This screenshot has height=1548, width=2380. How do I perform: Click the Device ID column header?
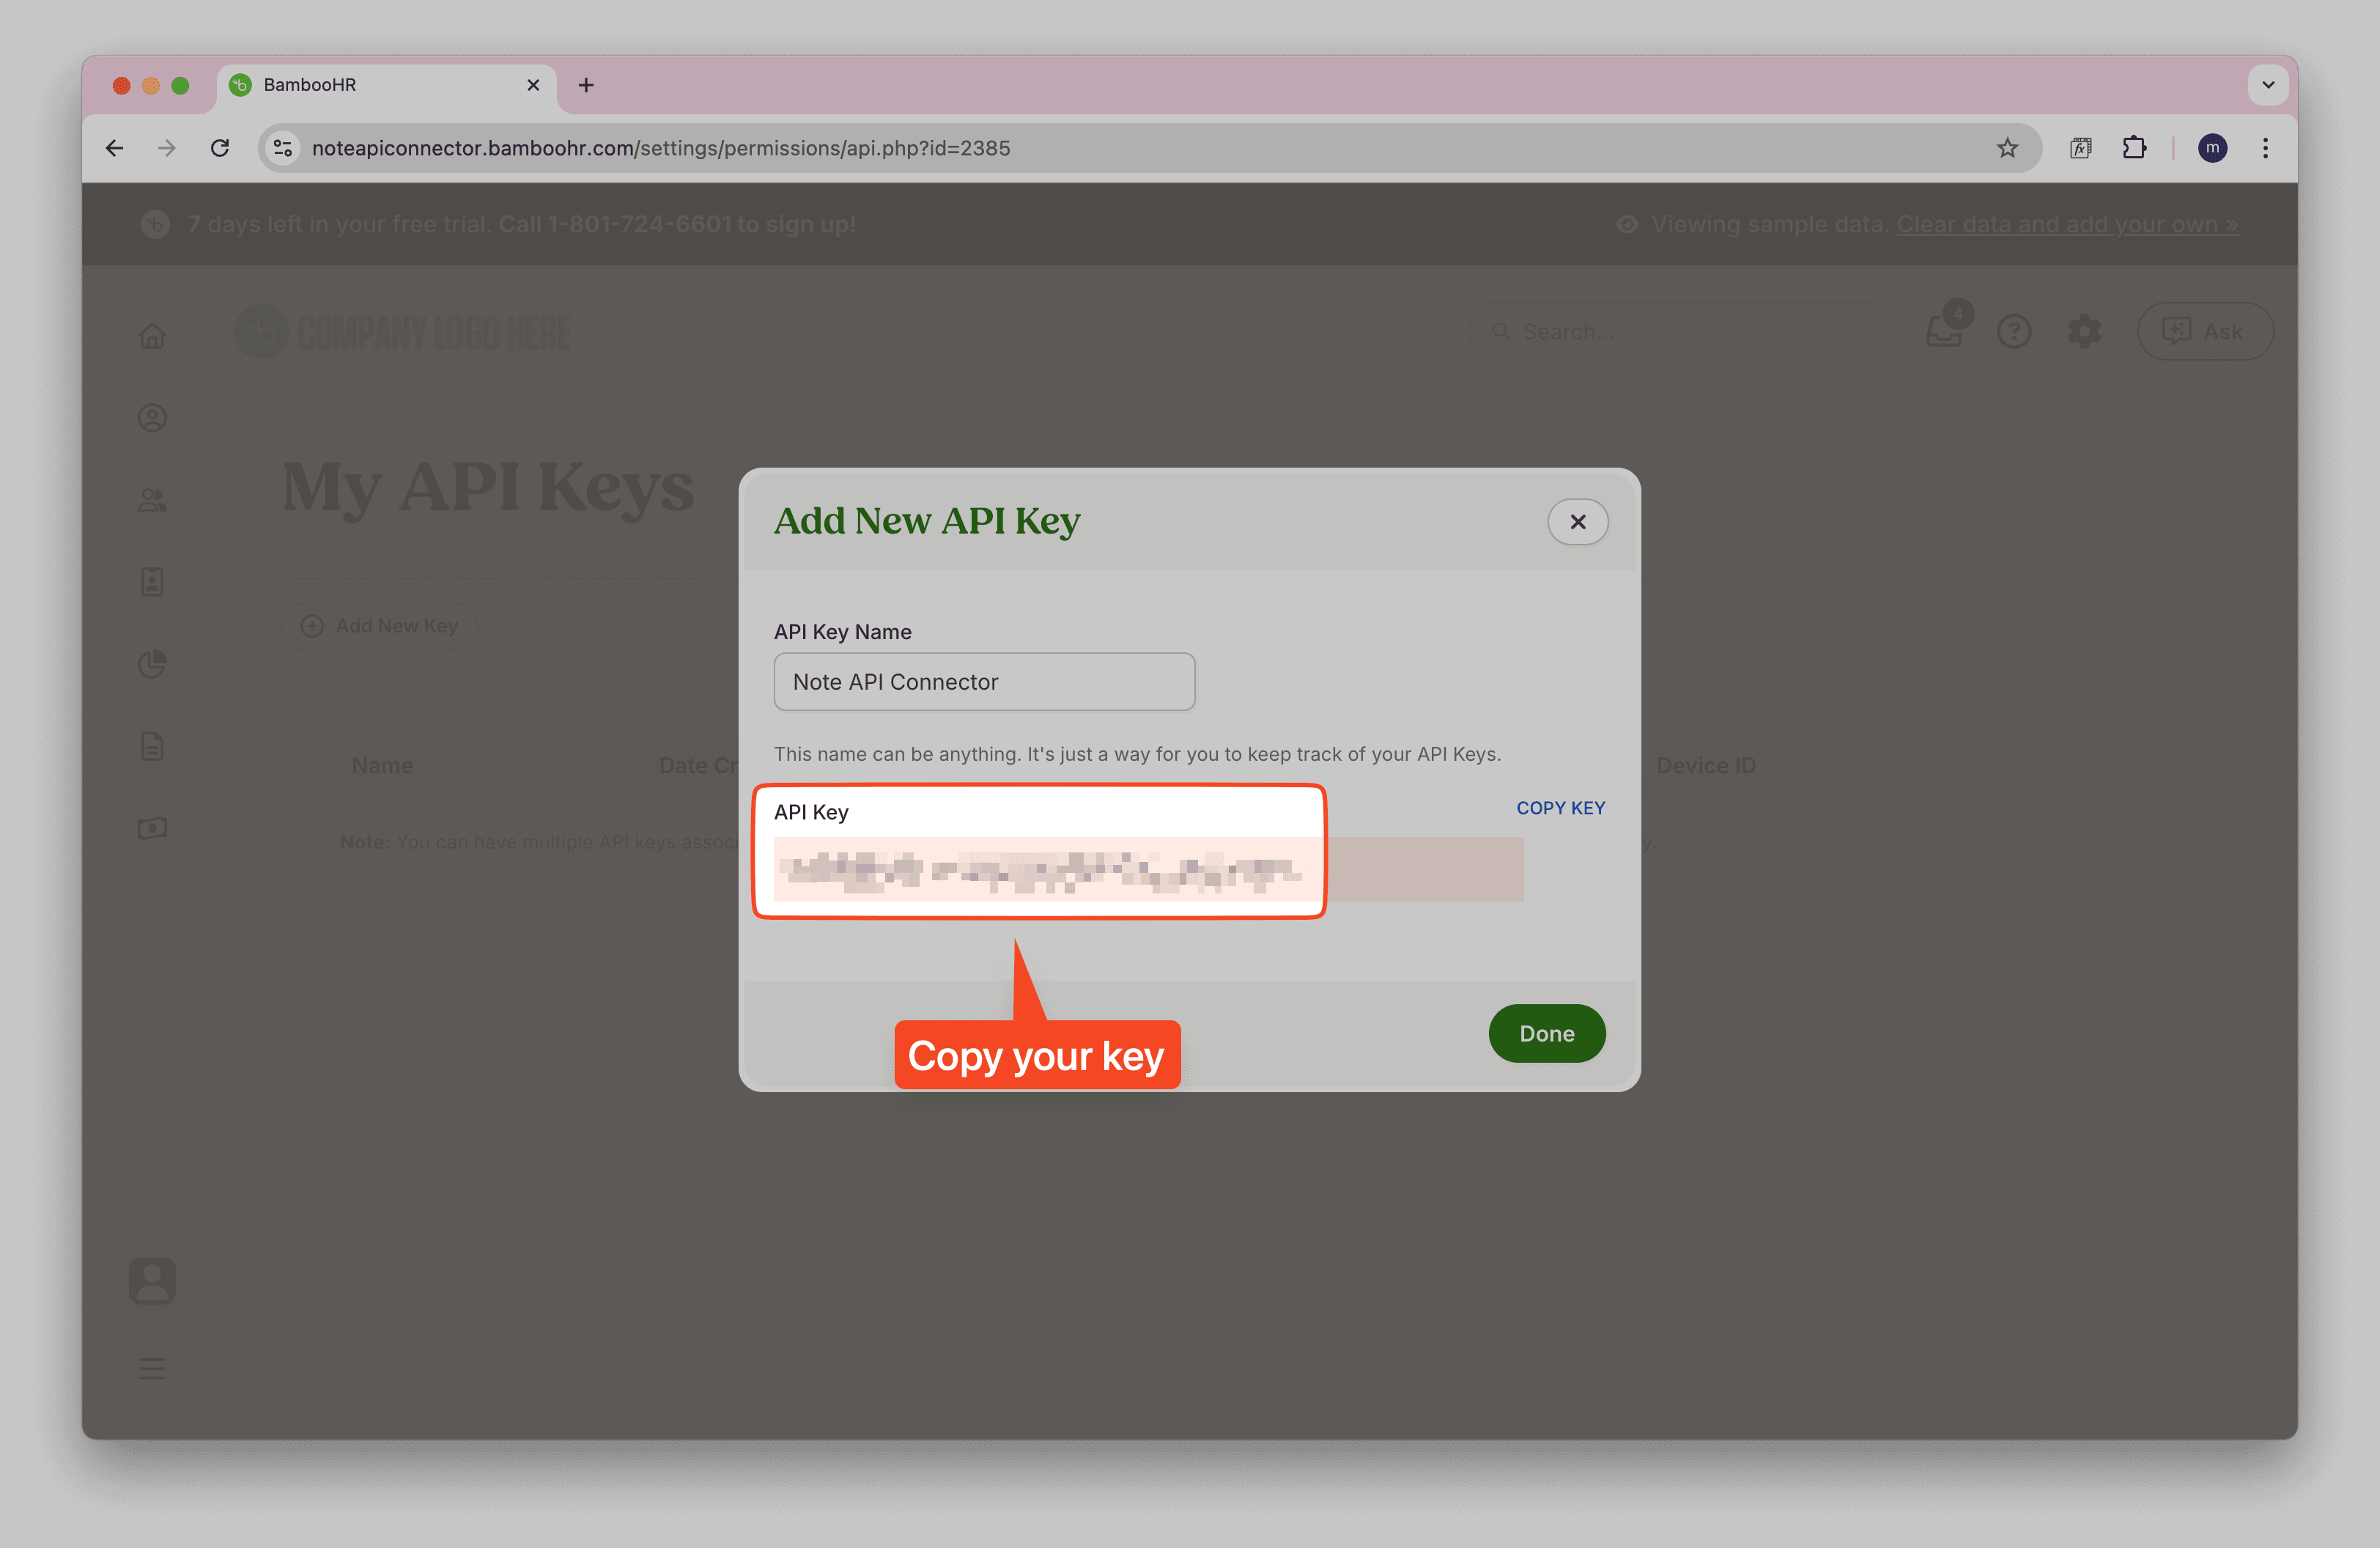[x=1706, y=765]
